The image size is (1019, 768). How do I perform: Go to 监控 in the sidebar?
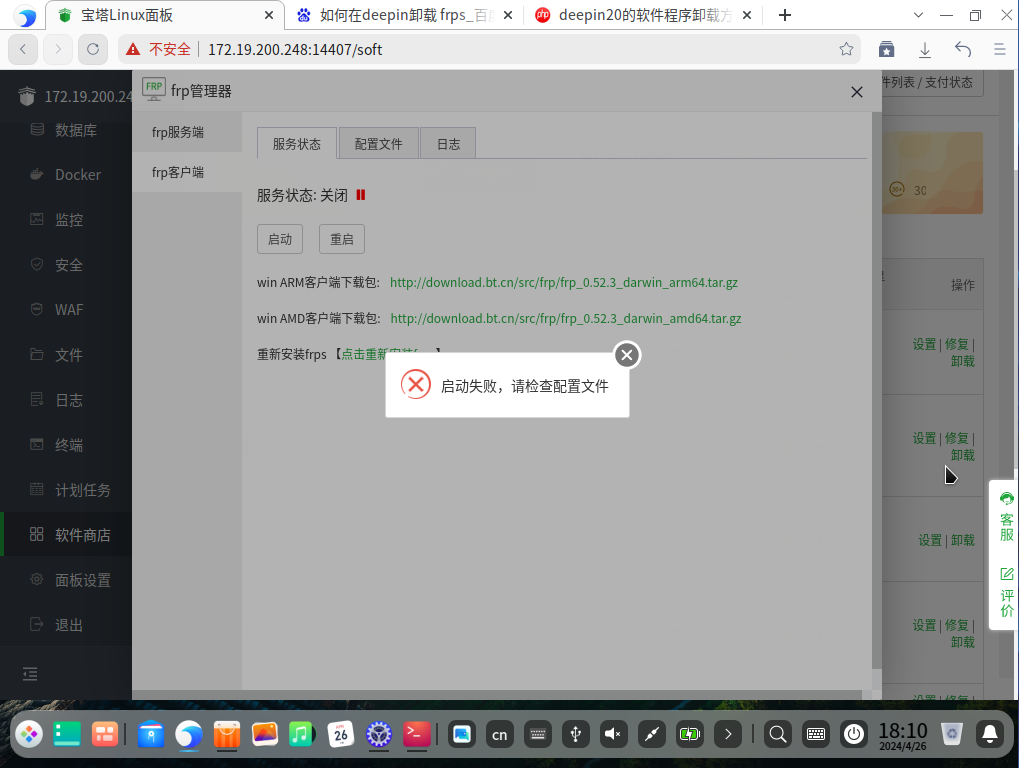[66, 220]
